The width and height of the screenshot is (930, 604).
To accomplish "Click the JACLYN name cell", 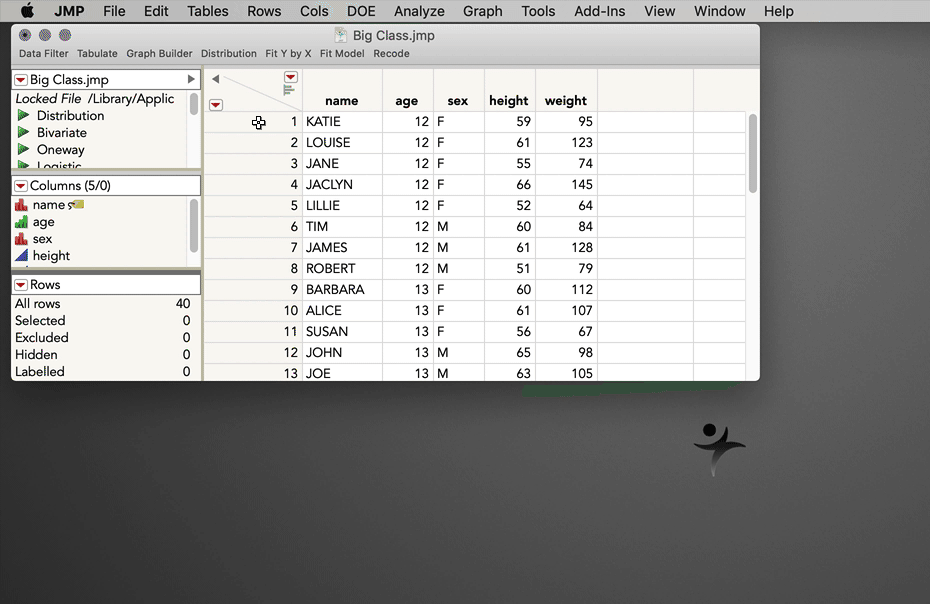I will [342, 185].
